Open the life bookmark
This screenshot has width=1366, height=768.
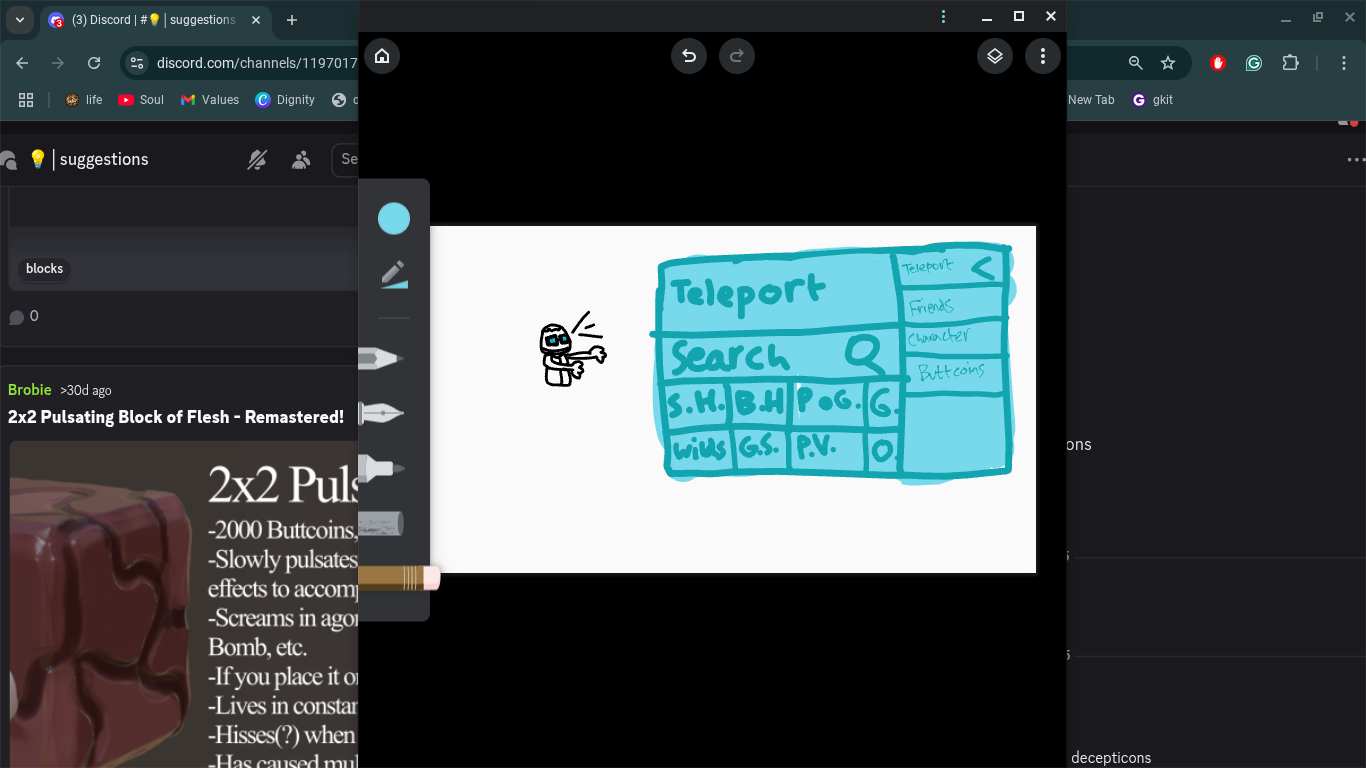coord(84,100)
